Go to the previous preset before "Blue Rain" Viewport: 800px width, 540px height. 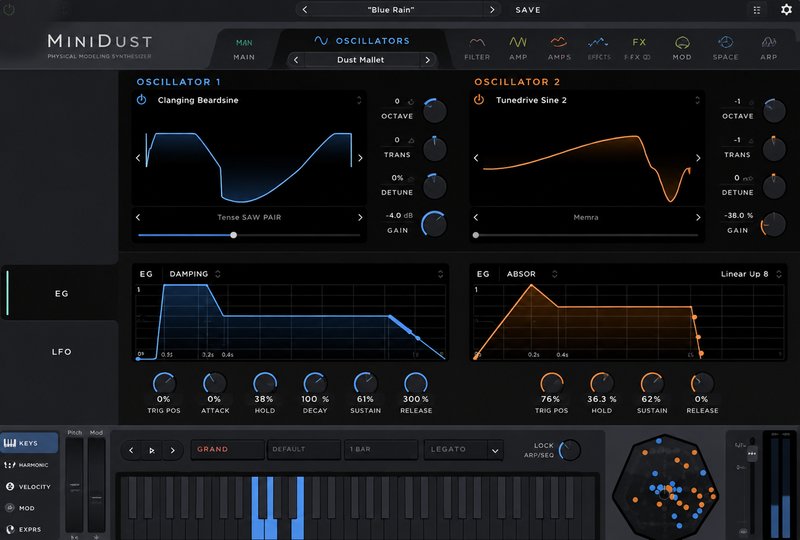click(305, 10)
